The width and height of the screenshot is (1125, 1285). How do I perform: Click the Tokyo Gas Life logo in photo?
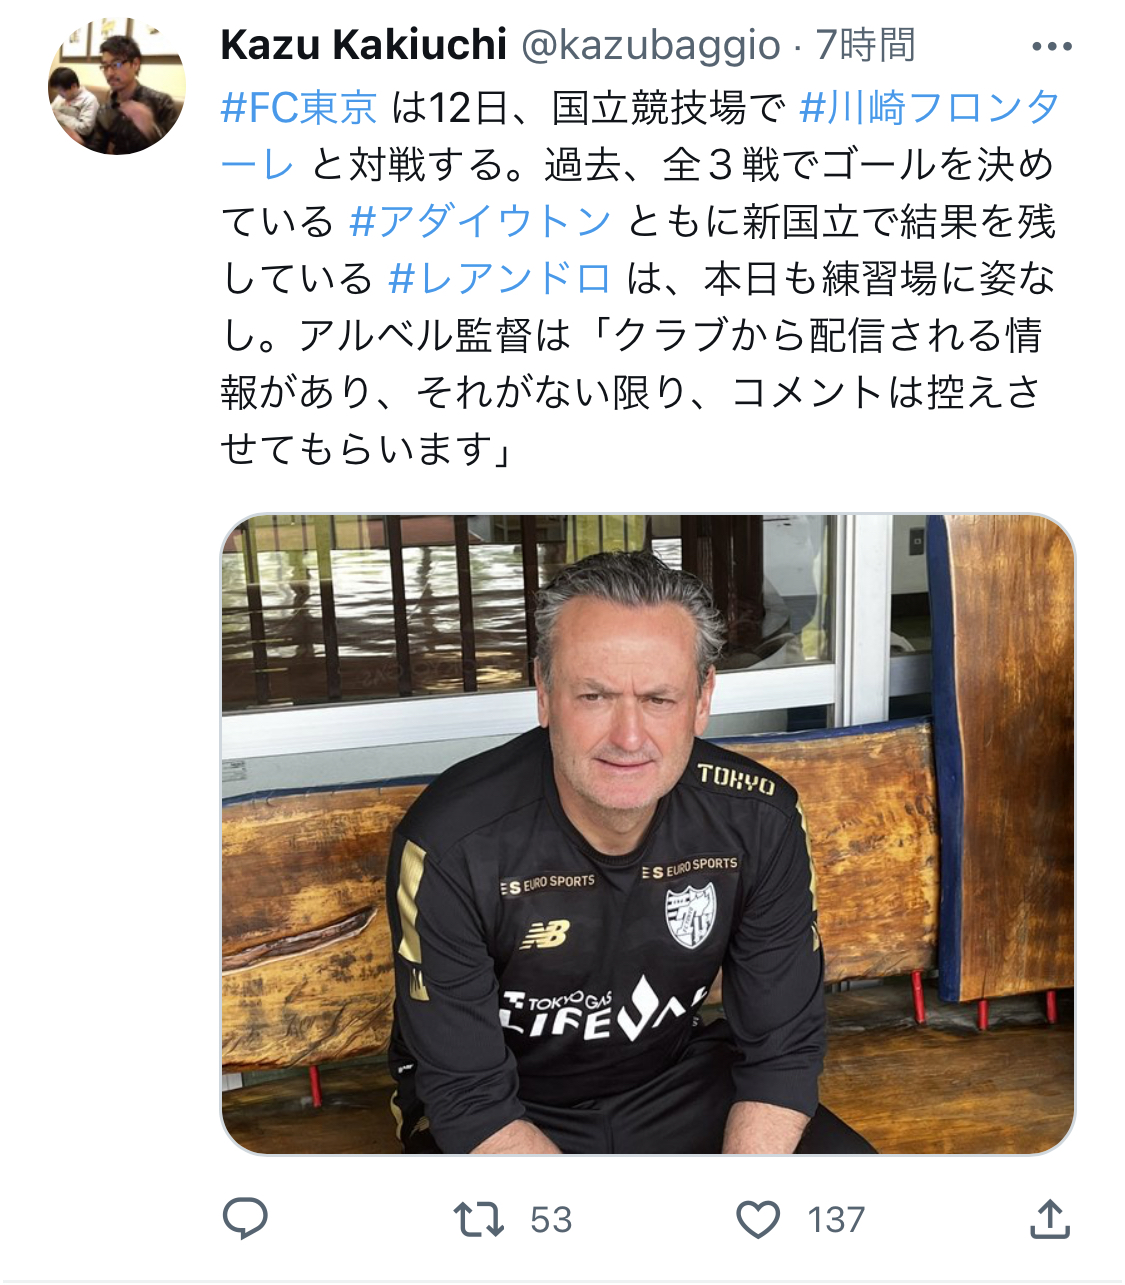point(602,1008)
